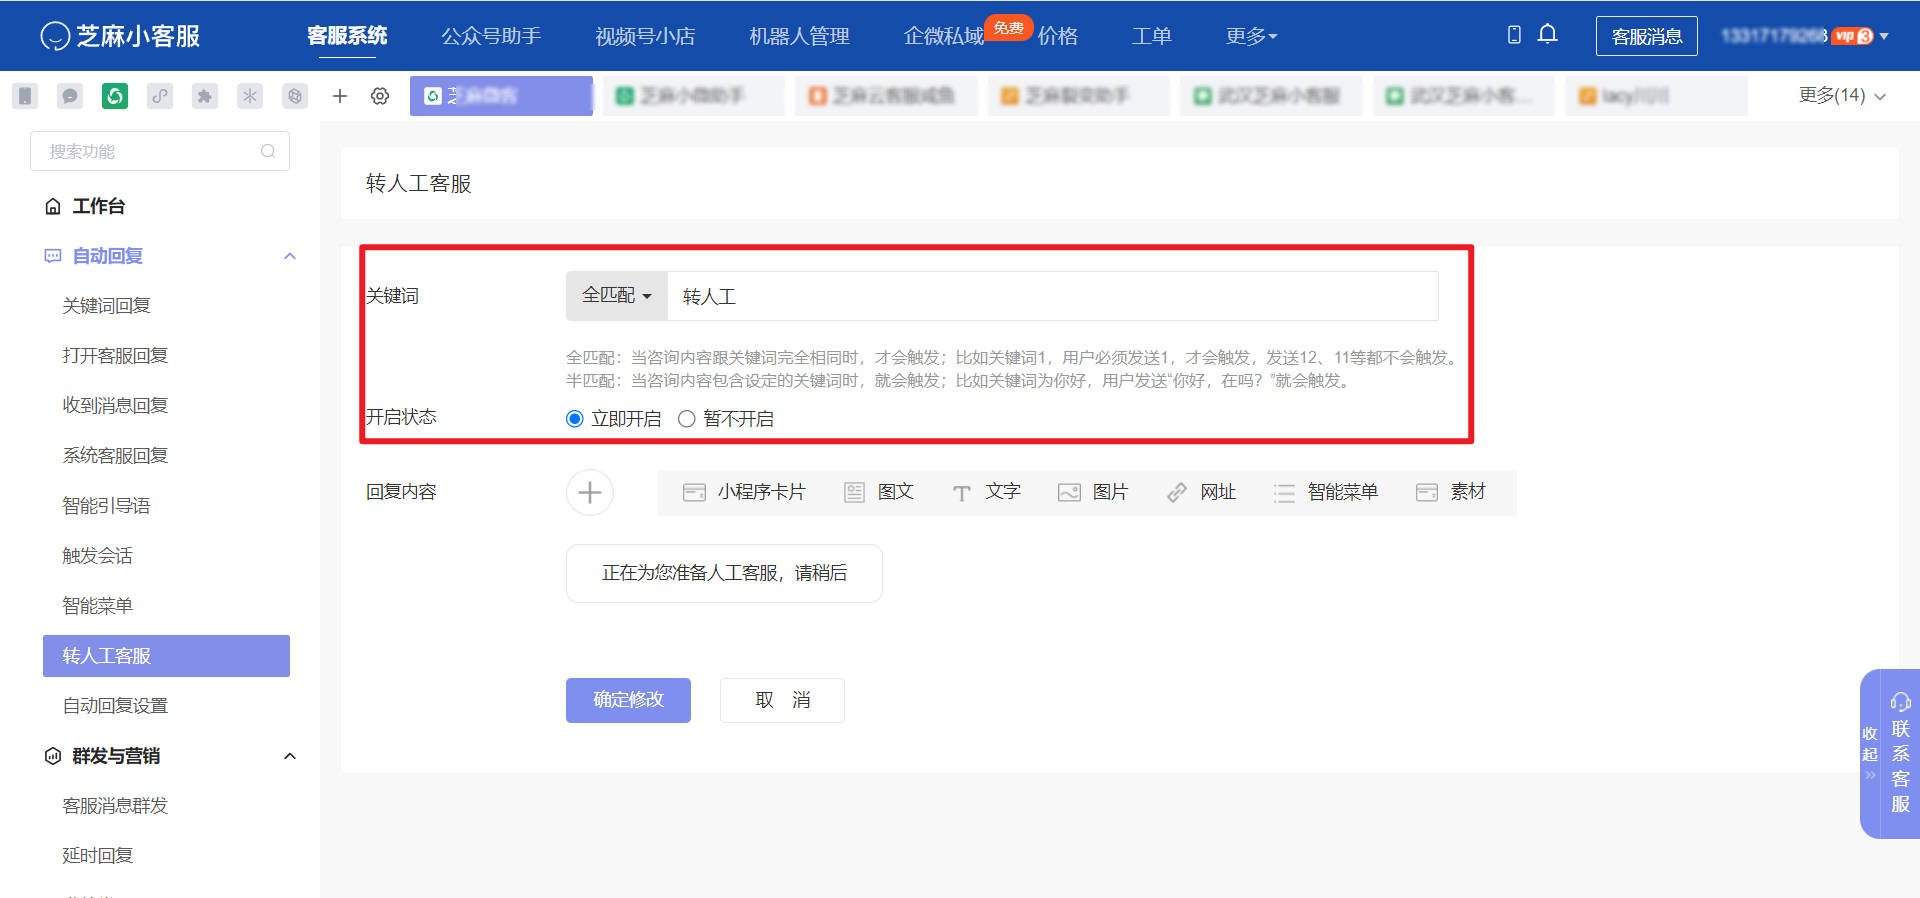
Task: Expand the 更多(14) accounts list
Action: tap(1842, 95)
